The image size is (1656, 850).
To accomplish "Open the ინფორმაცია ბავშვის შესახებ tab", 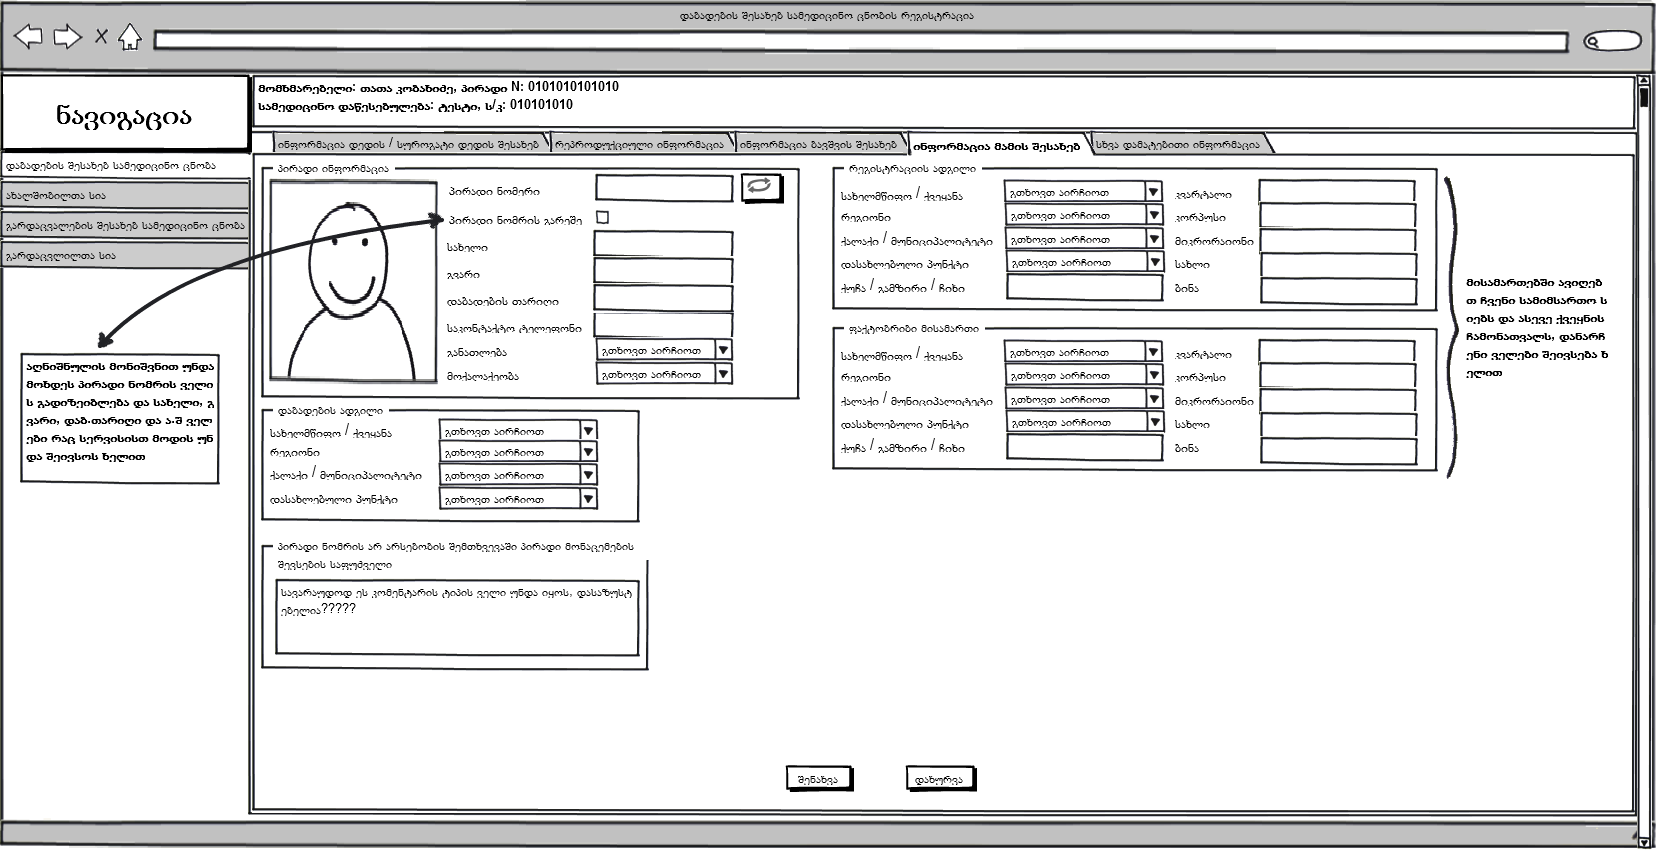I will (819, 145).
